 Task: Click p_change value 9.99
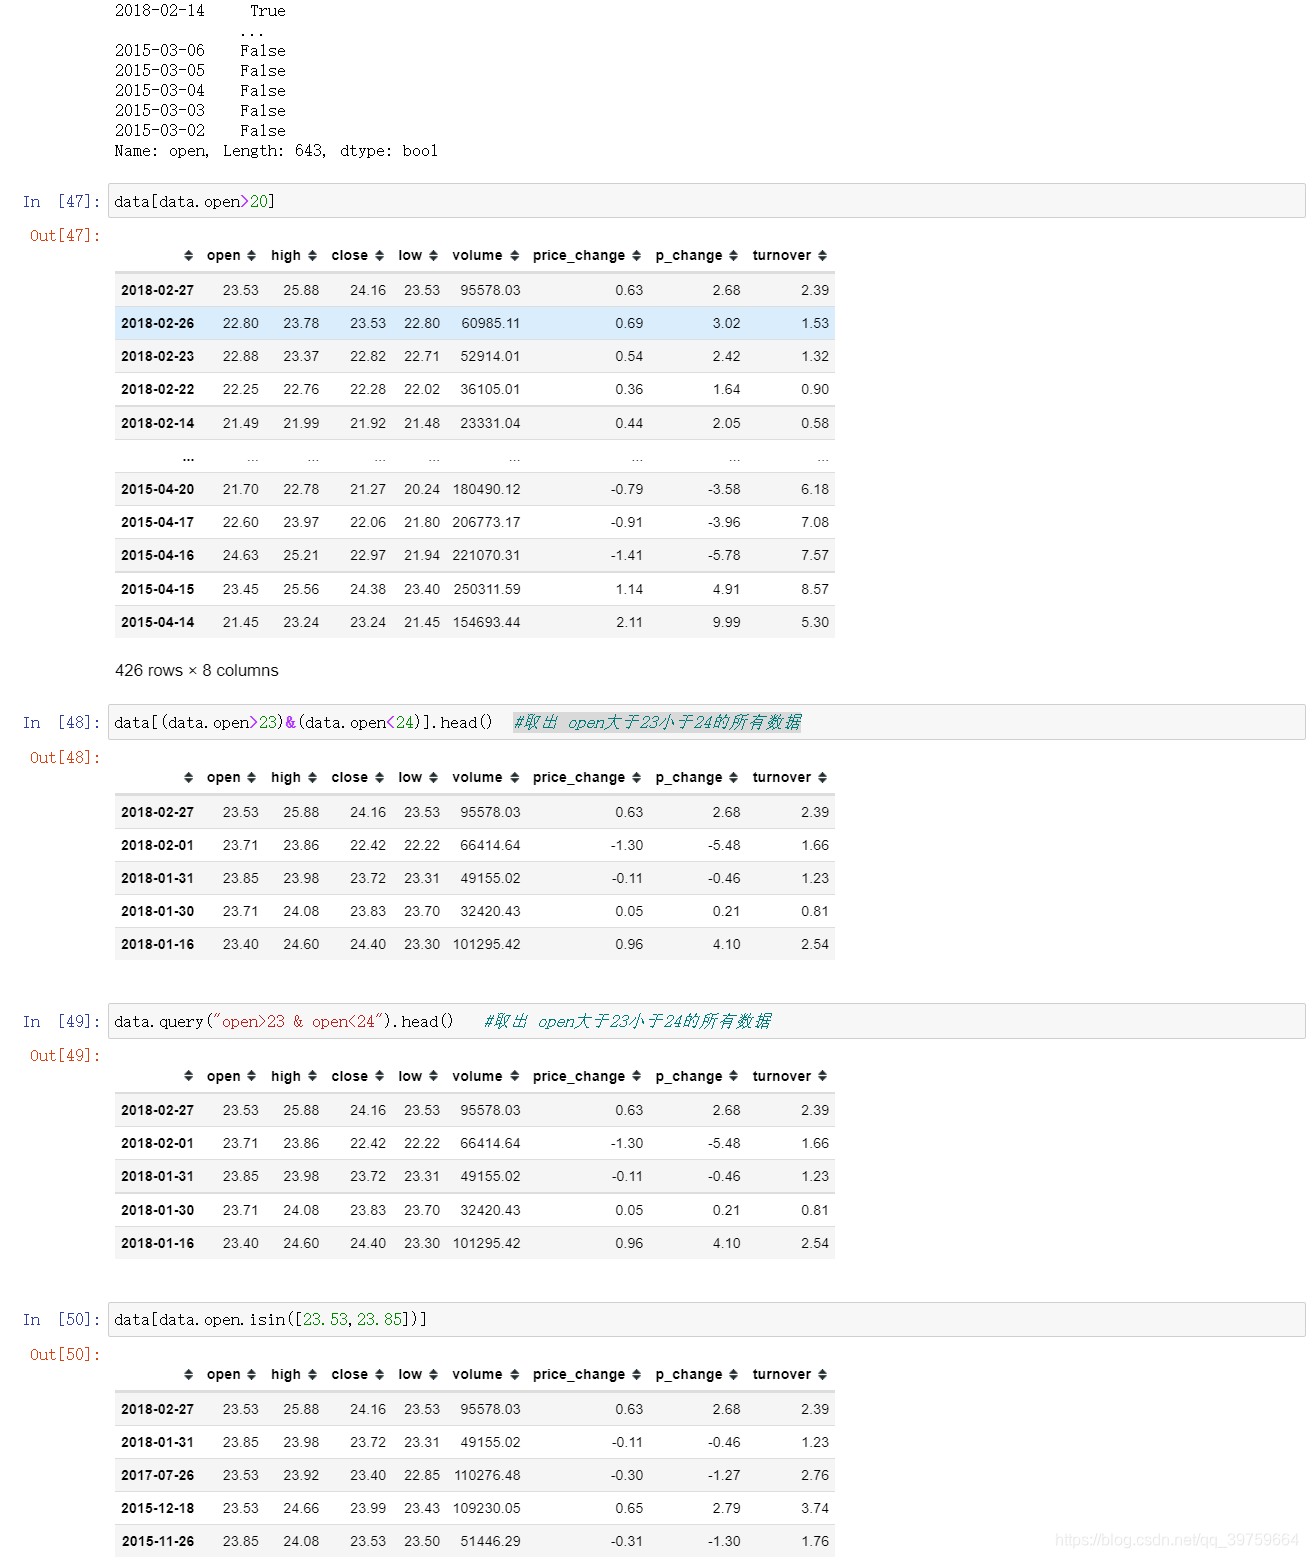click(x=726, y=622)
